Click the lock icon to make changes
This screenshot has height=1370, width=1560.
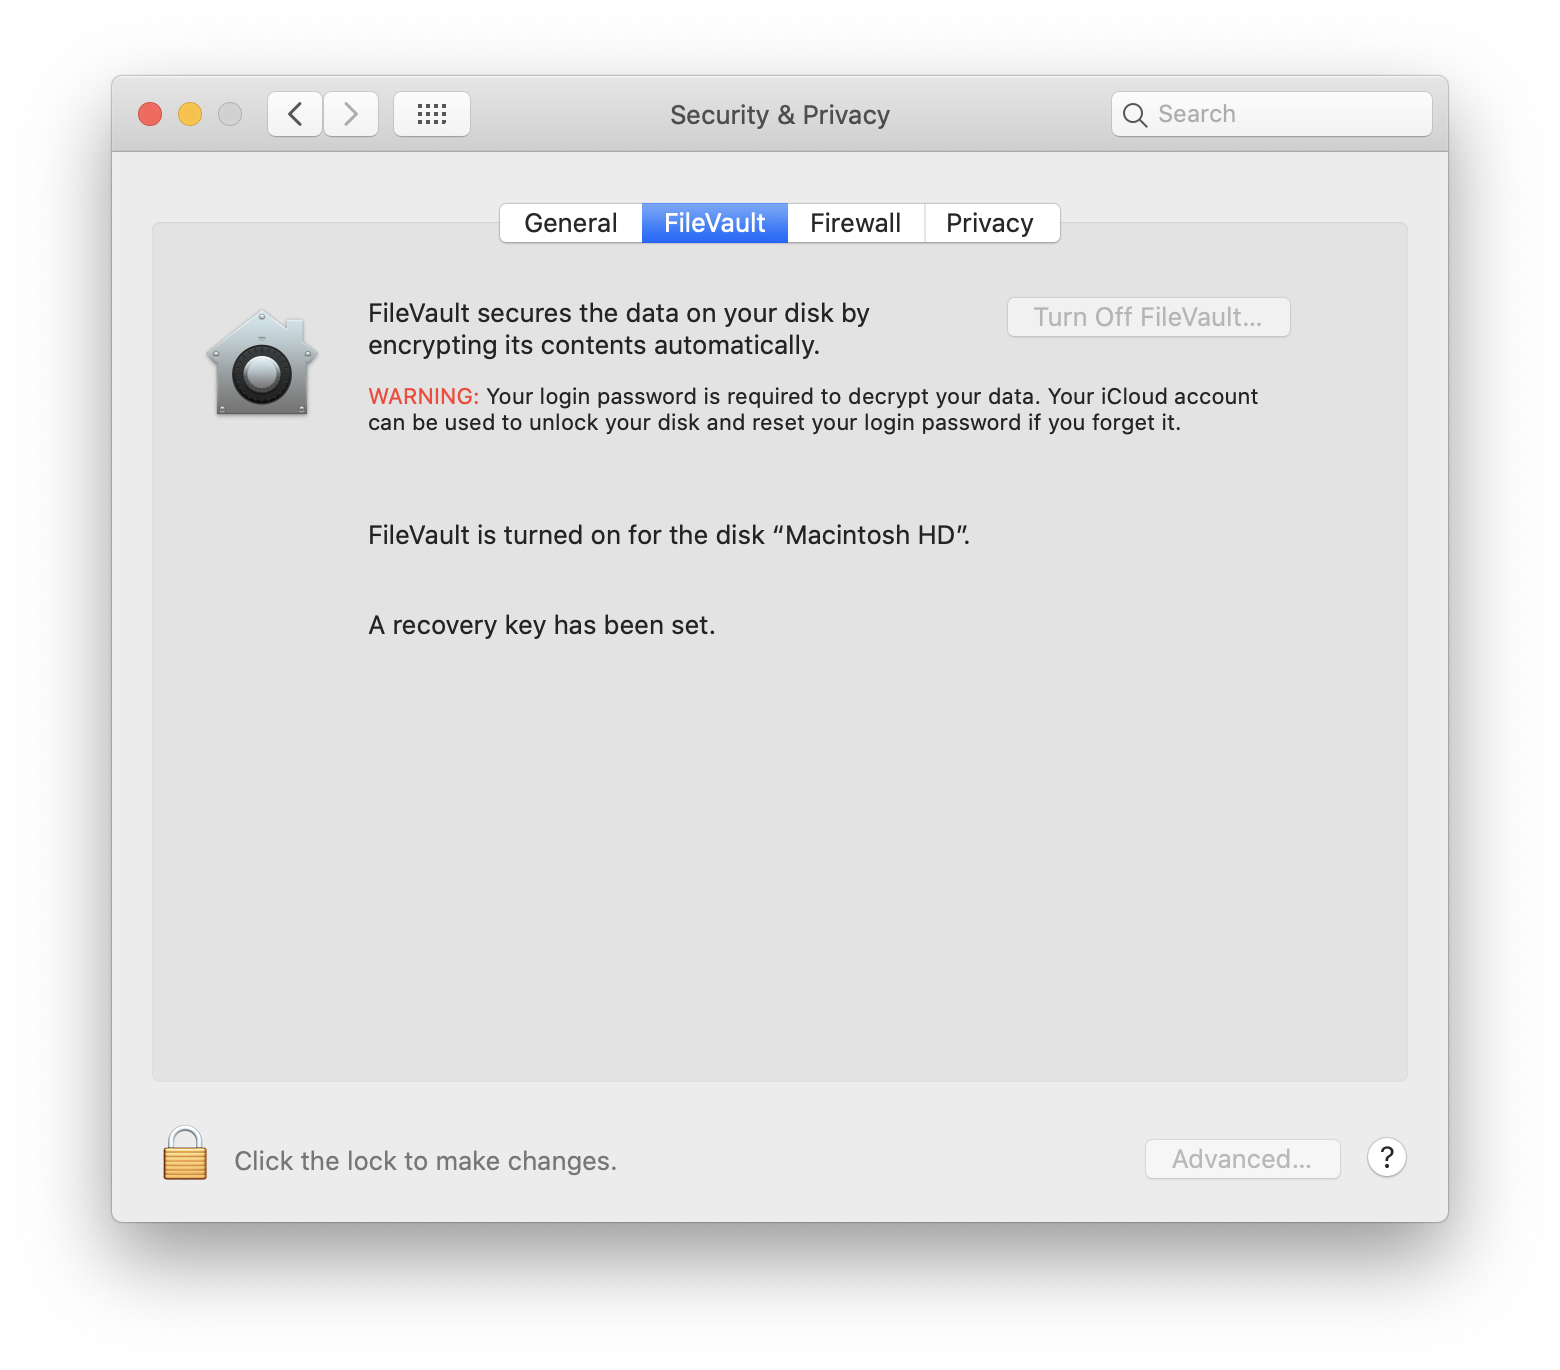point(185,1154)
